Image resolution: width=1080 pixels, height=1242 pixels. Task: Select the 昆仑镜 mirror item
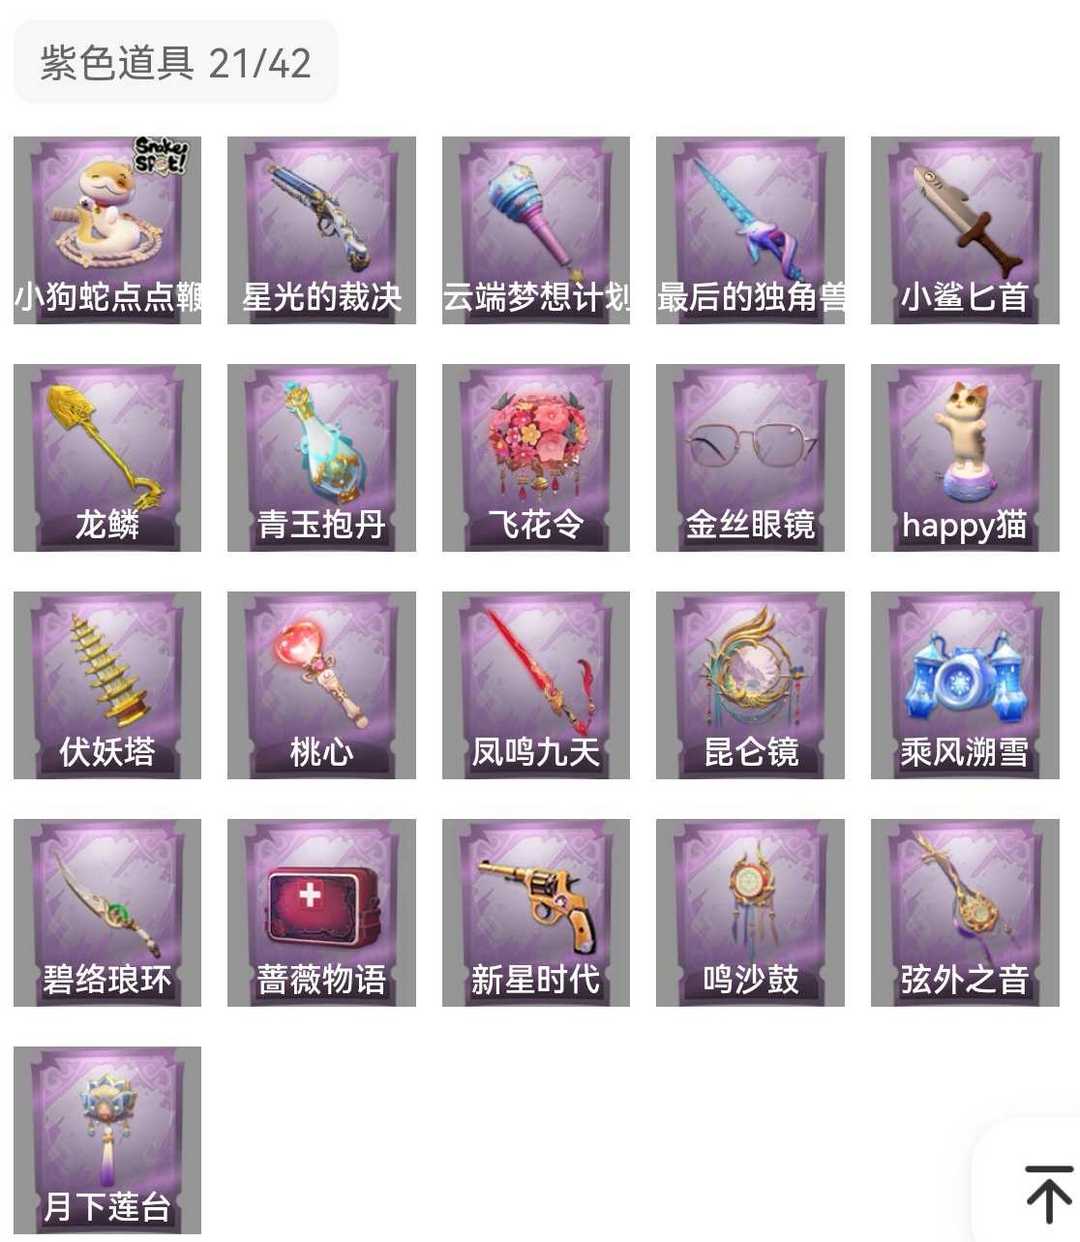point(750,685)
